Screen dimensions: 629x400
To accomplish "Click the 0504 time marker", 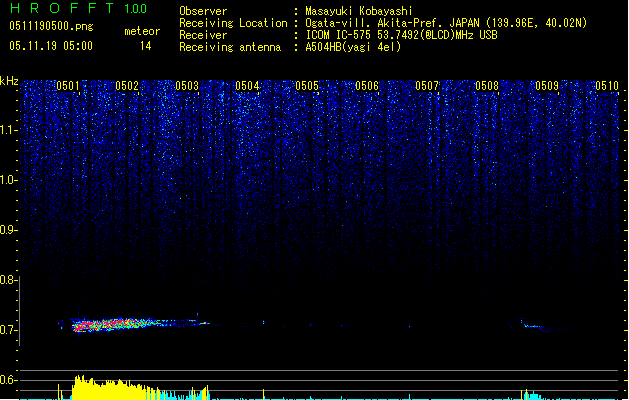I will coord(248,86).
